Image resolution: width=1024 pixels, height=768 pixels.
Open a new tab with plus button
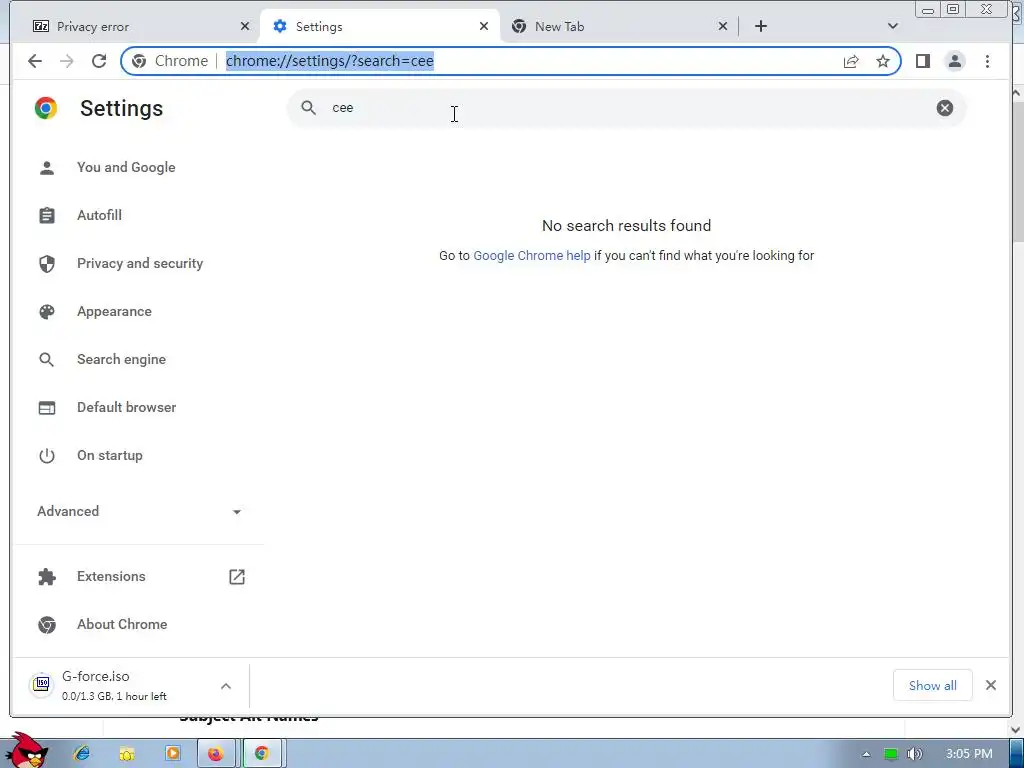tap(760, 26)
